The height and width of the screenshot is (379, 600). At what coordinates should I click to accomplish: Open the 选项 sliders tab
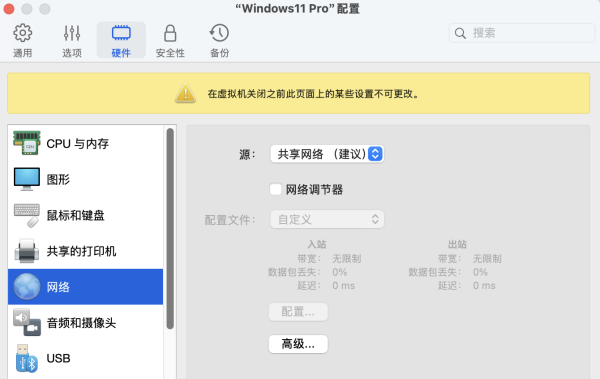click(72, 41)
